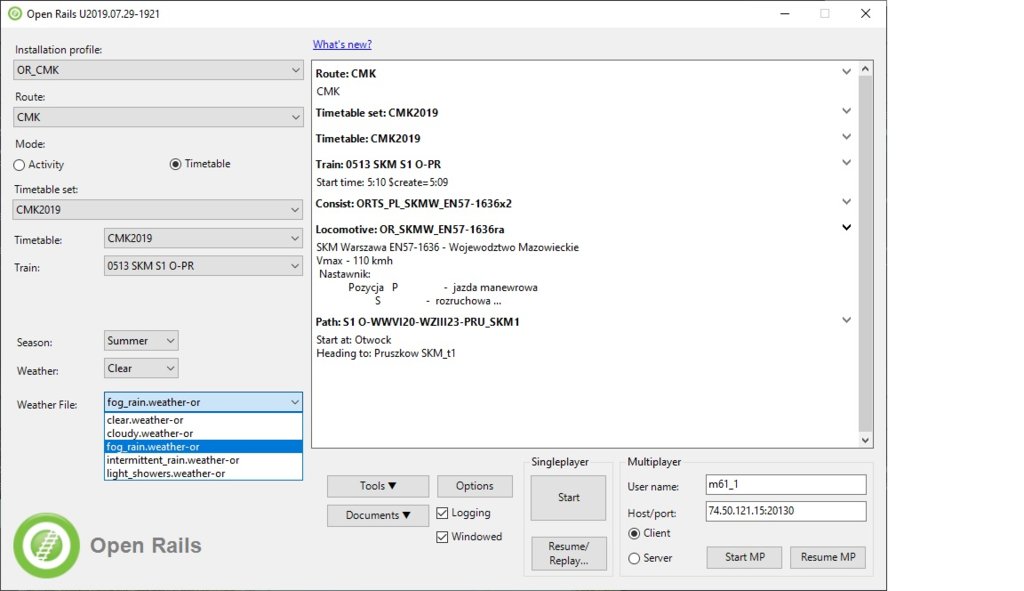Click the Open Rails logo icon

[x=46, y=545]
